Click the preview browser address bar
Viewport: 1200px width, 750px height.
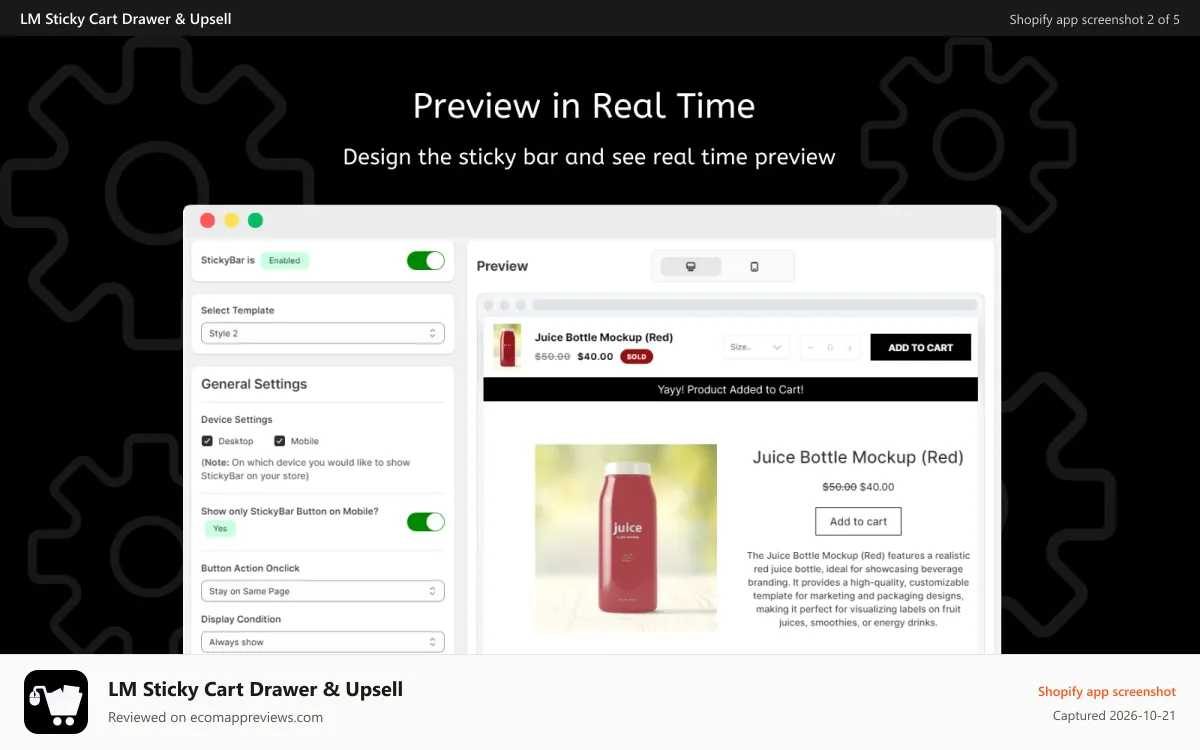coord(754,305)
